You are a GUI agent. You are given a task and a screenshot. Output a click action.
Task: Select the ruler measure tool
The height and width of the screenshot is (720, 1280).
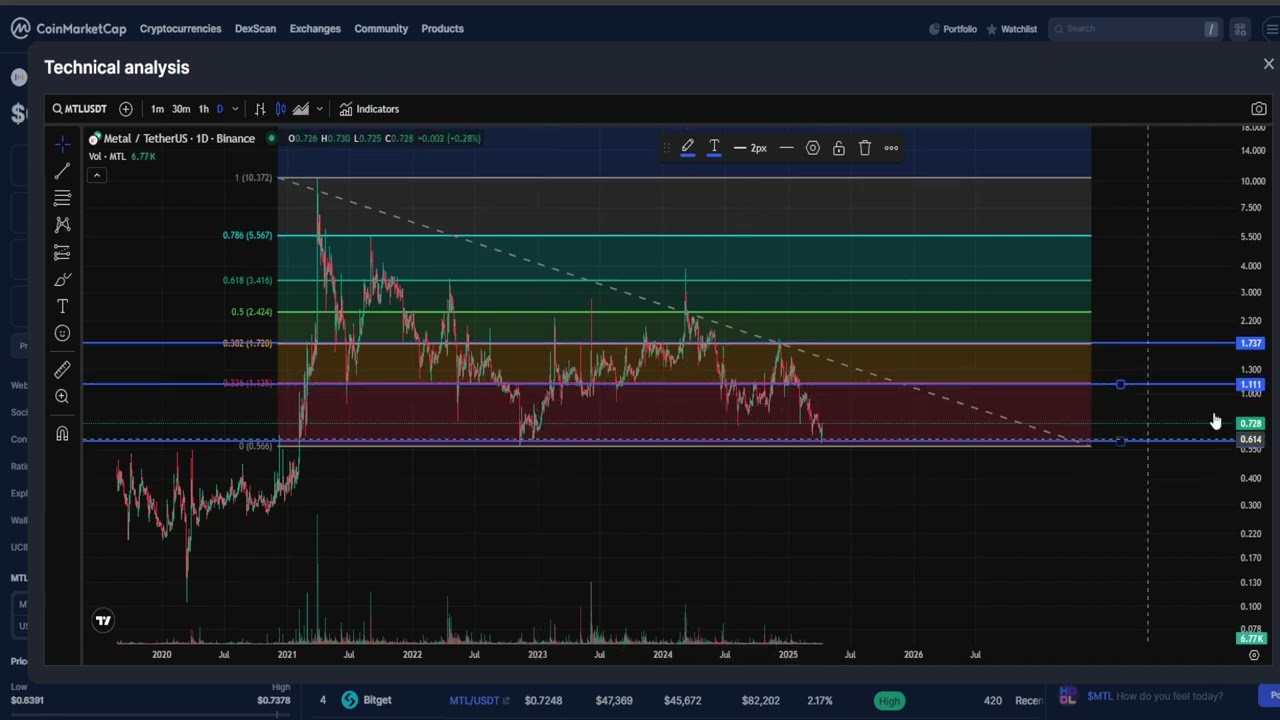pos(62,370)
